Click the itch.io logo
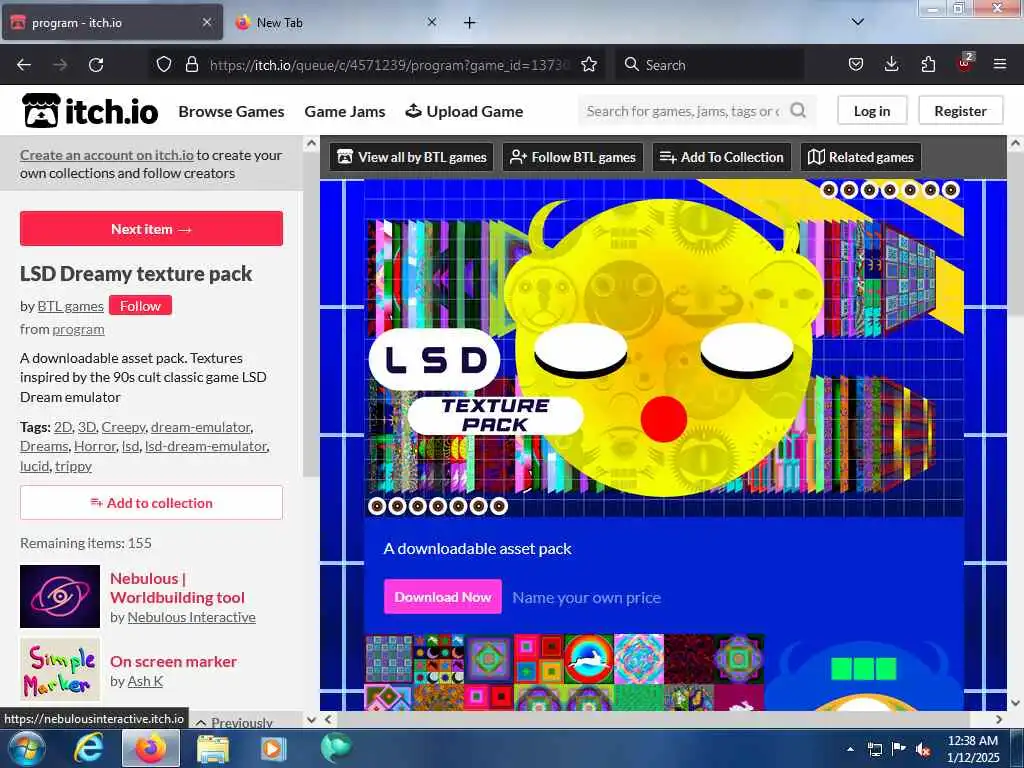This screenshot has width=1024, height=768. [x=89, y=110]
